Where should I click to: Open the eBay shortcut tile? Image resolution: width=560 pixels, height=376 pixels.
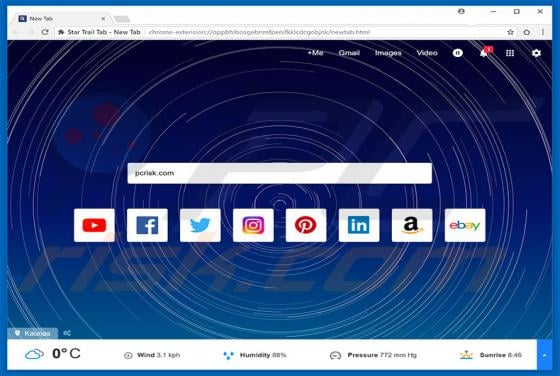(465, 225)
